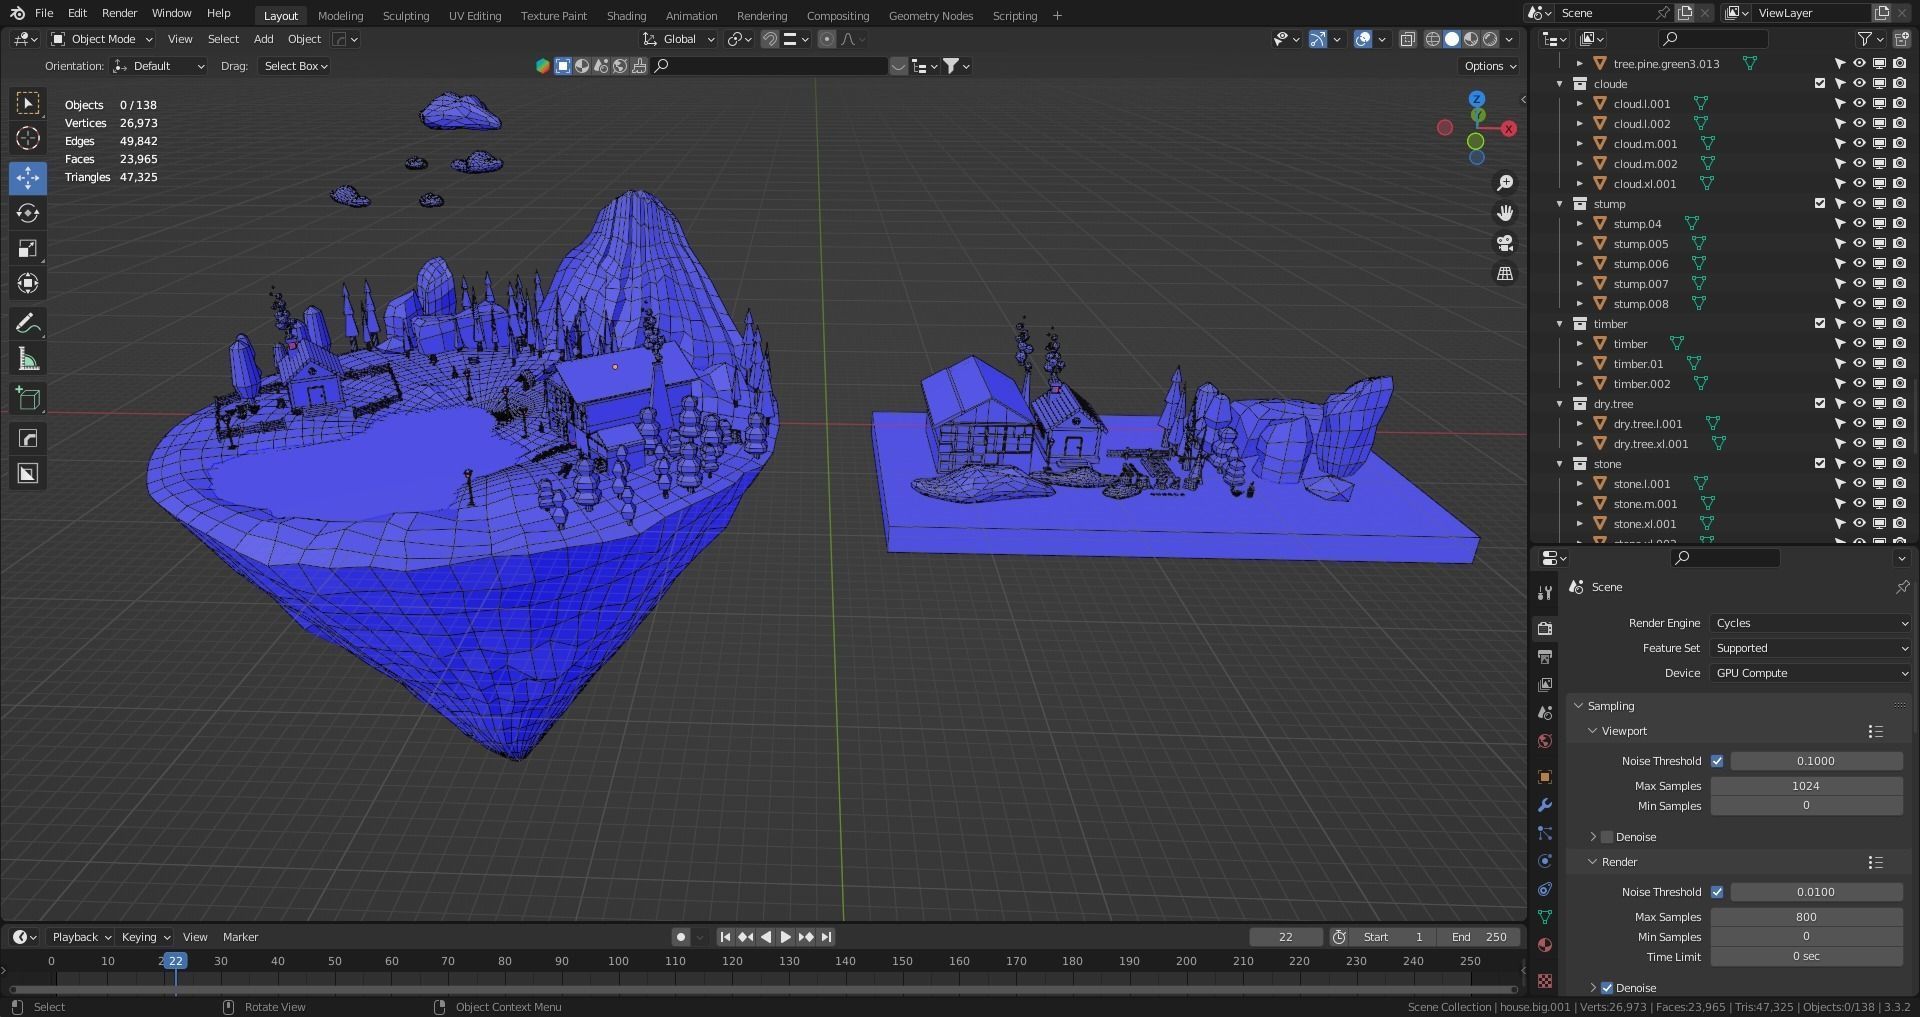Adjust Viewport Max Samples 1024 field

[1806, 786]
